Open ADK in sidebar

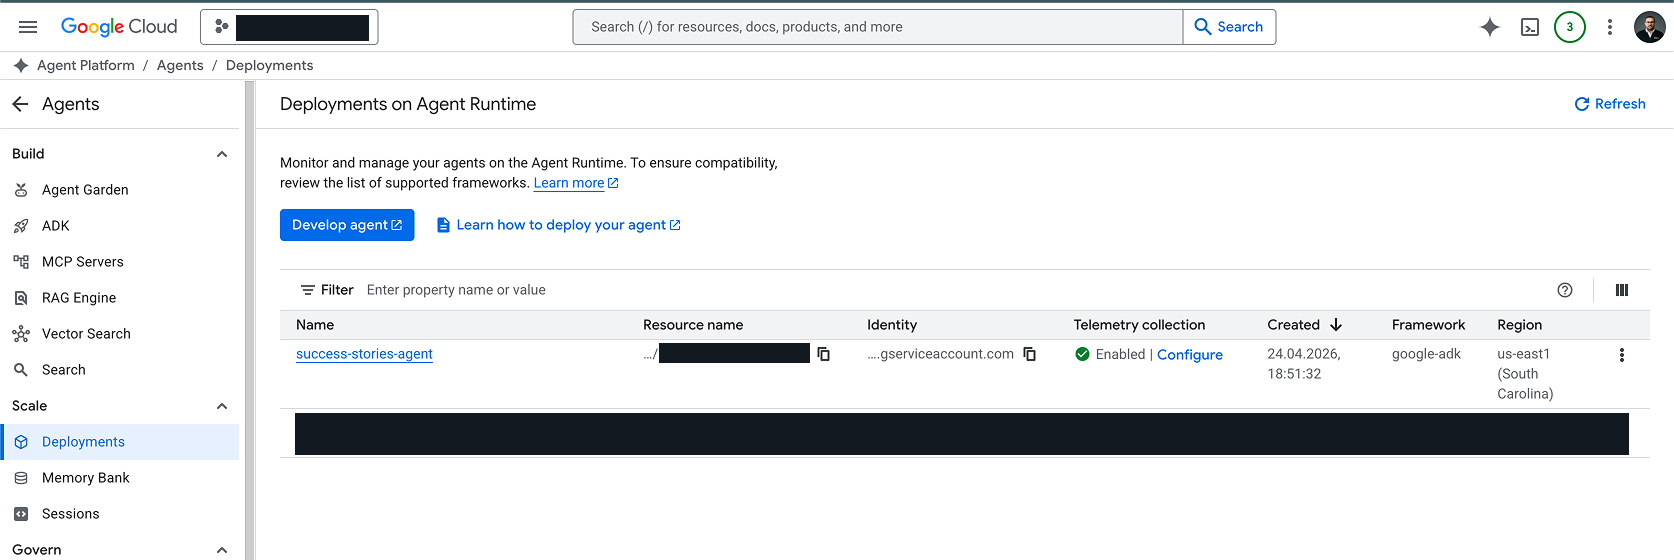[x=120, y=226]
